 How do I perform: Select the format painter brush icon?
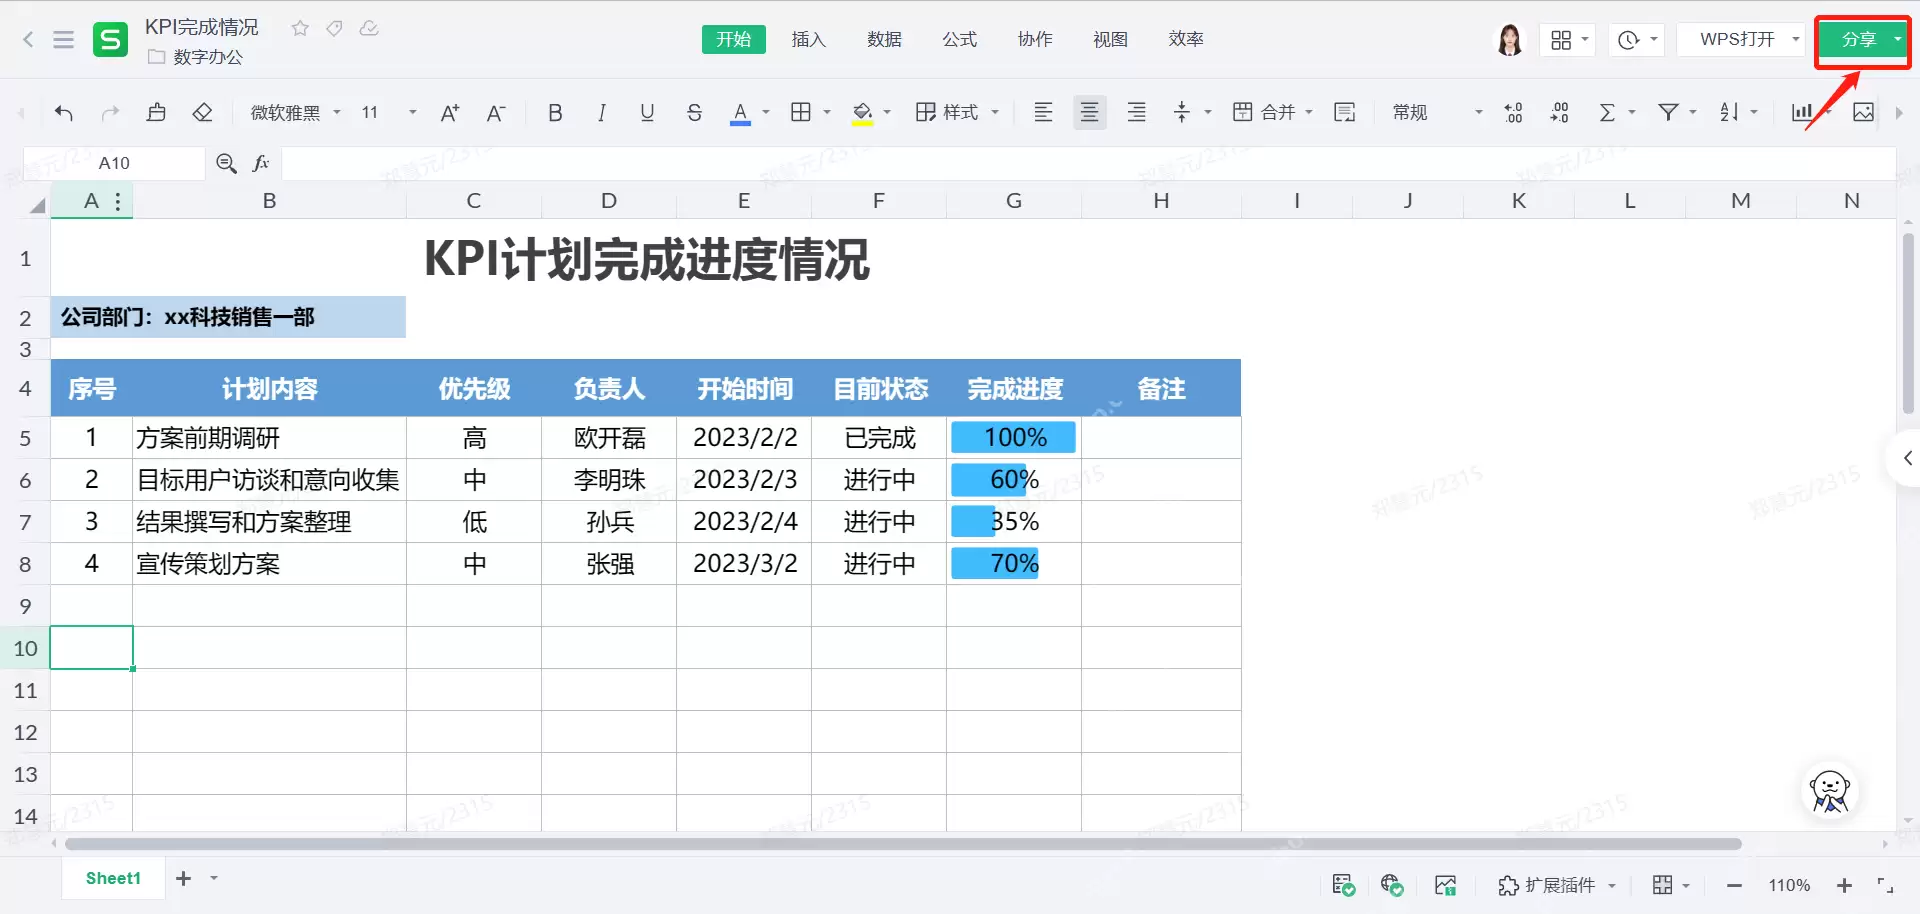pos(156,113)
